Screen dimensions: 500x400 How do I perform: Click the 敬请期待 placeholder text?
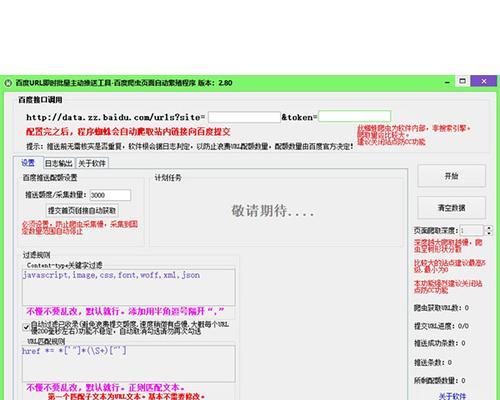point(273,211)
